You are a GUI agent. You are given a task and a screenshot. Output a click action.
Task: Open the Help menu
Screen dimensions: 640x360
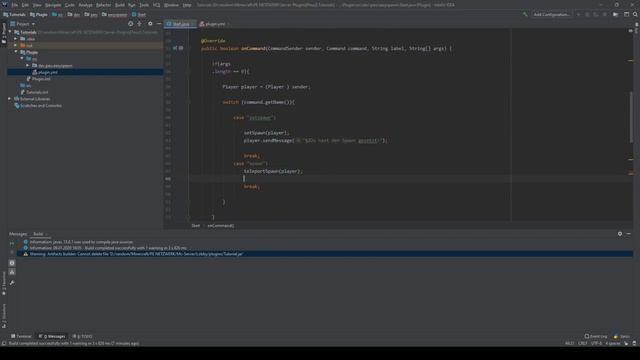pos(187,5)
